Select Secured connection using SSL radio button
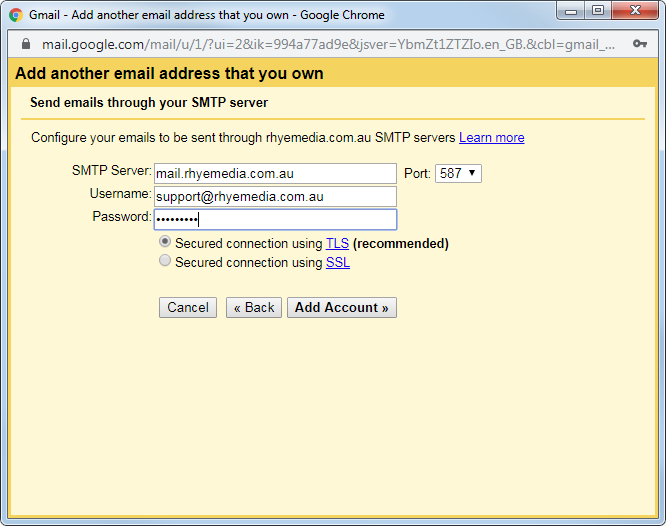 point(165,260)
